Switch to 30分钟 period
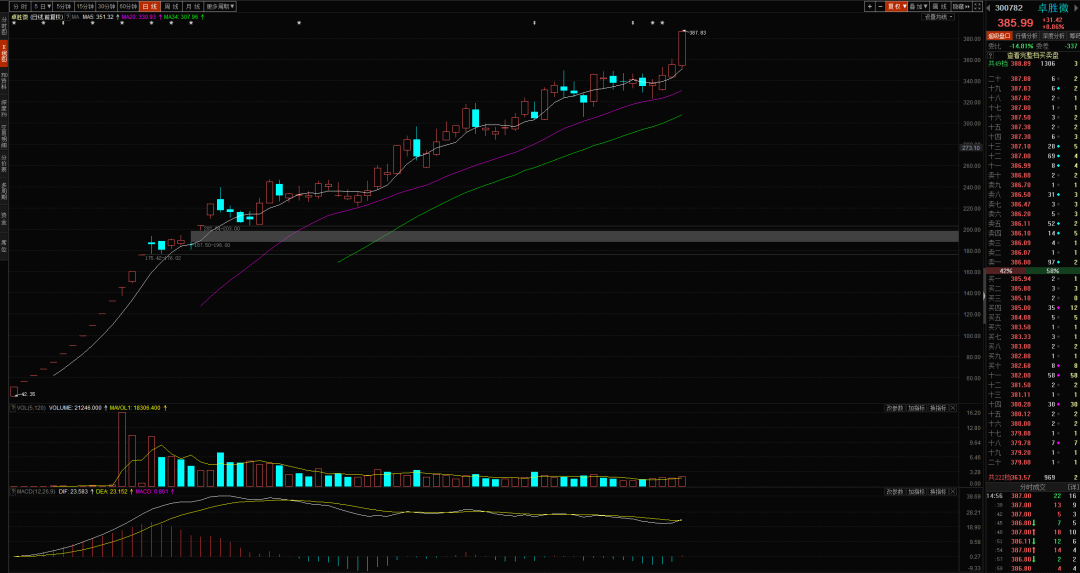The width and height of the screenshot is (1080, 573). point(106,6)
